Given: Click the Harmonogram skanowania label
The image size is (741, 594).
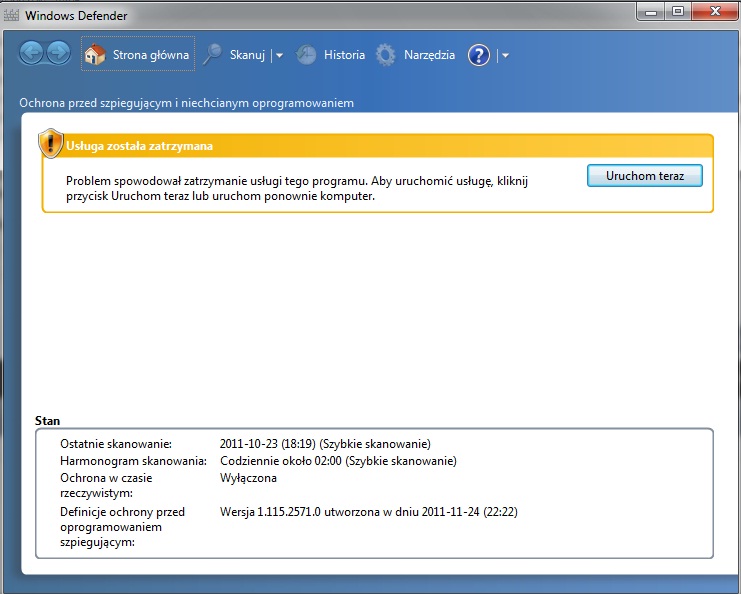Looking at the screenshot, I should tap(133, 461).
